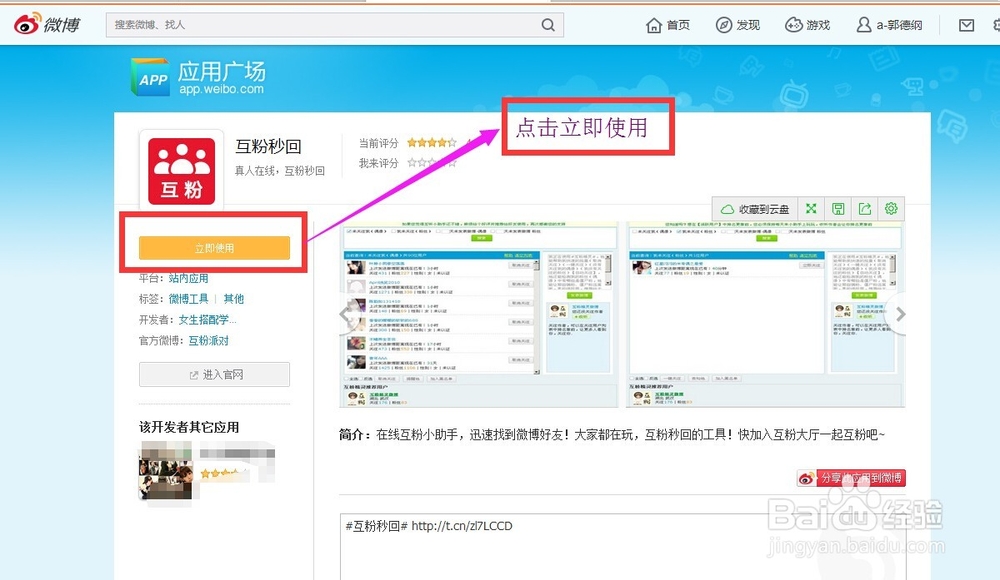Rate the app with 我来评分 stars
The width and height of the screenshot is (1000, 580).
(432, 163)
